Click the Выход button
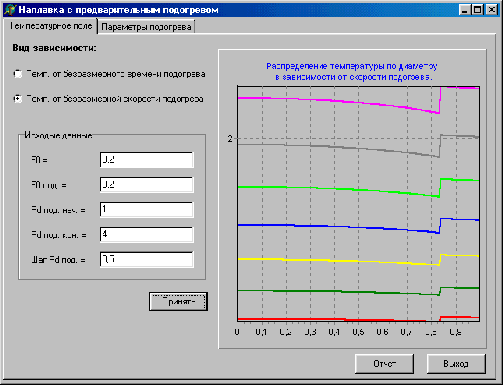This screenshot has width=504, height=386. point(456,364)
